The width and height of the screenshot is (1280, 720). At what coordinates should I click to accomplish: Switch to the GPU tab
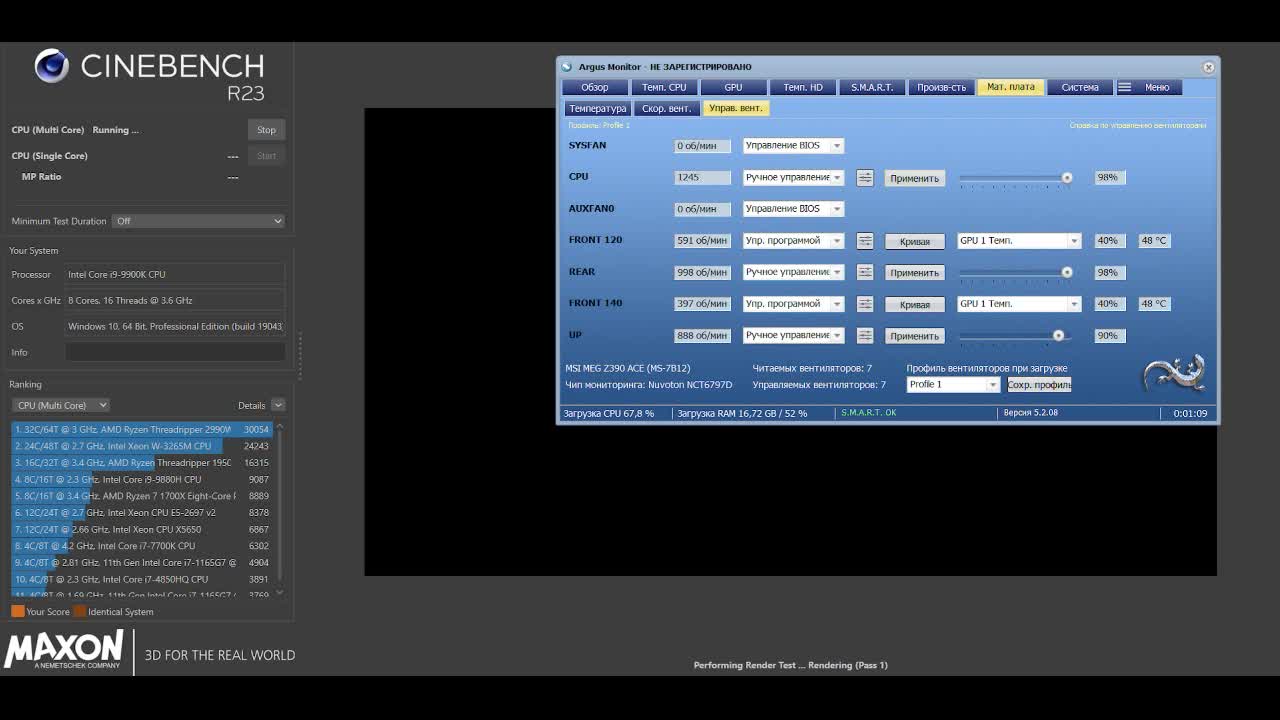click(733, 87)
